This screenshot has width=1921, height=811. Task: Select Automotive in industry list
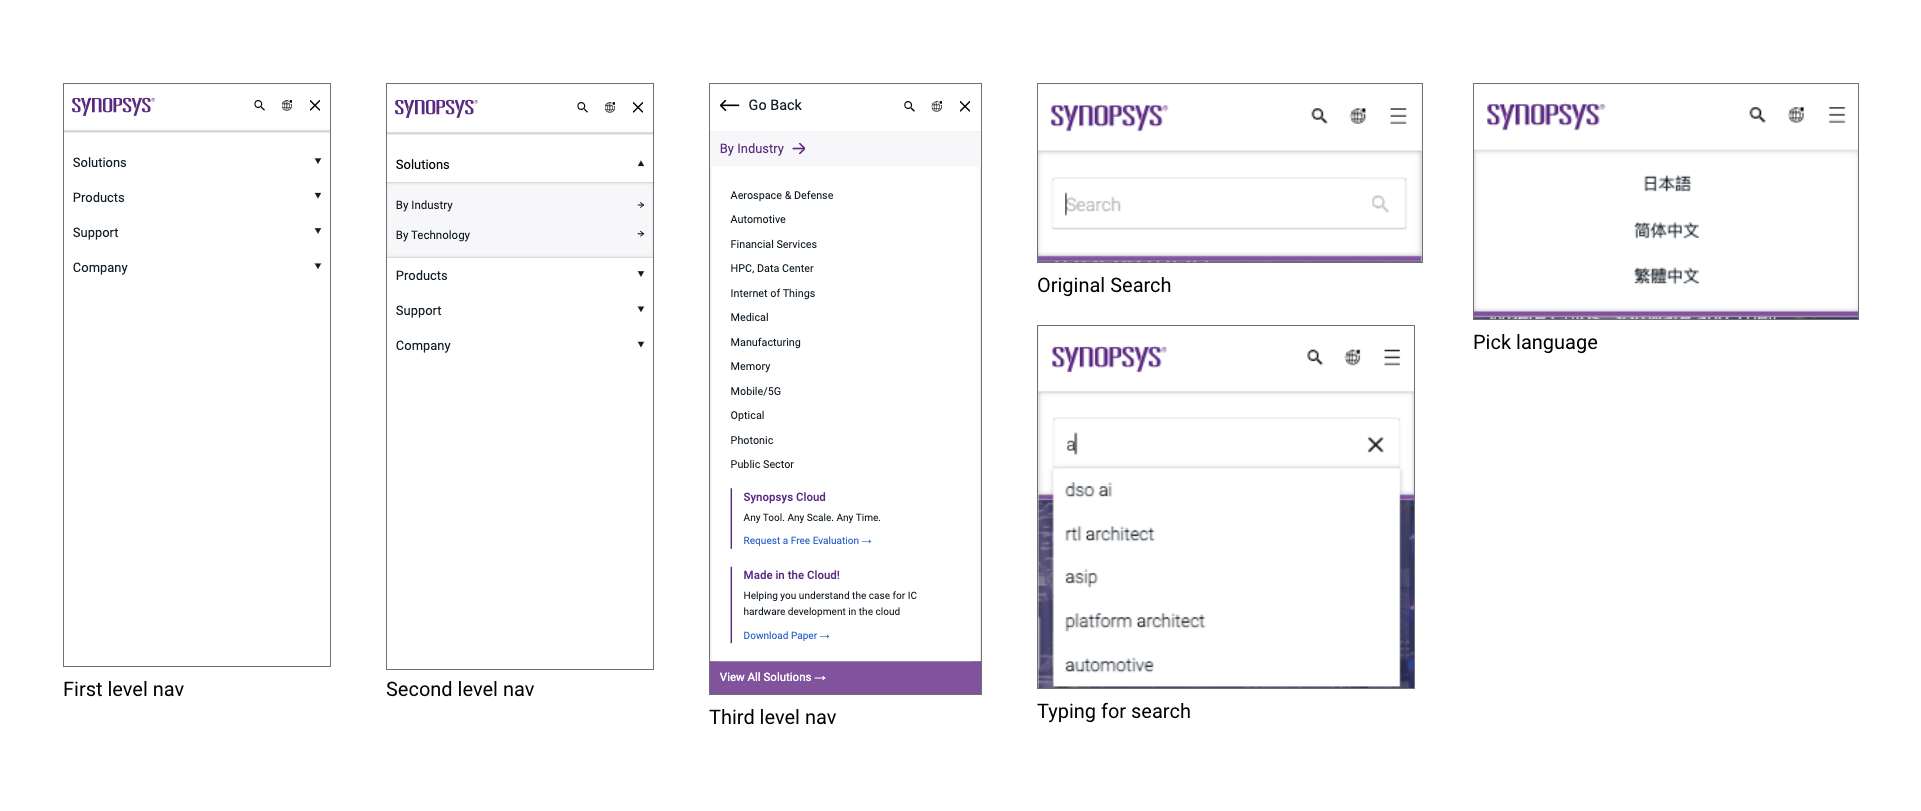[x=758, y=219]
